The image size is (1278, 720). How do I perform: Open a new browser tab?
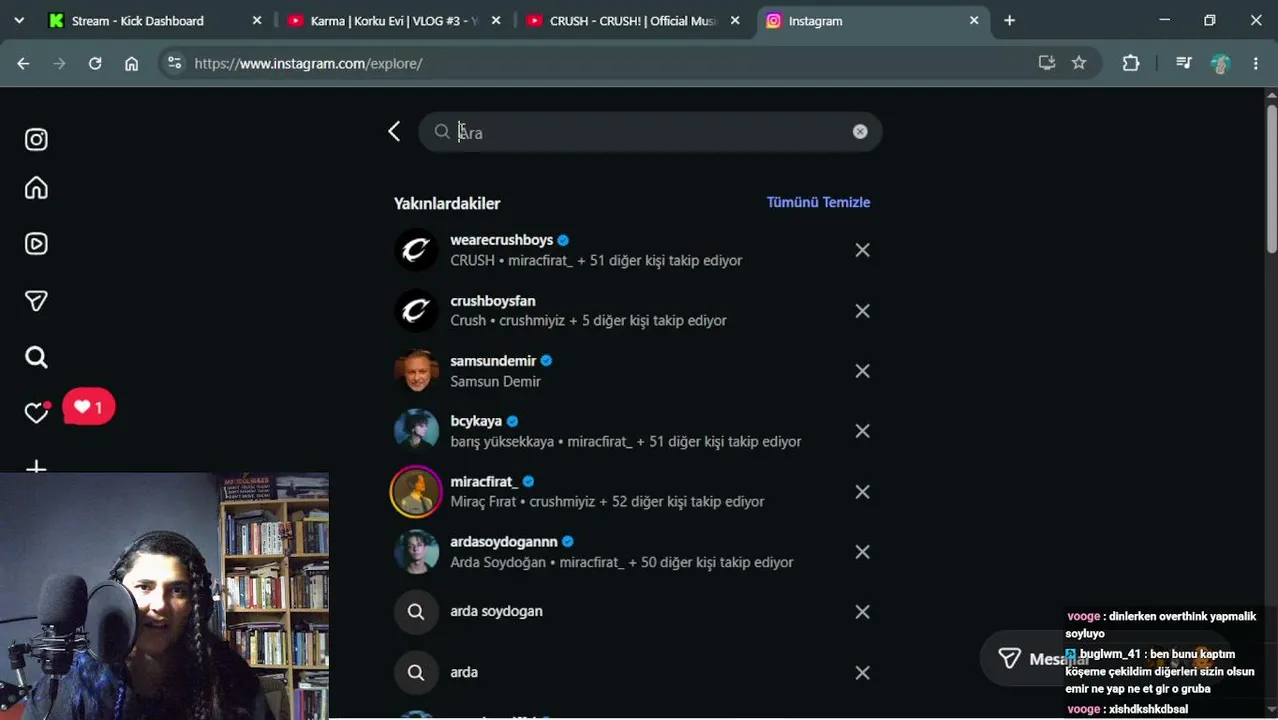(1009, 20)
